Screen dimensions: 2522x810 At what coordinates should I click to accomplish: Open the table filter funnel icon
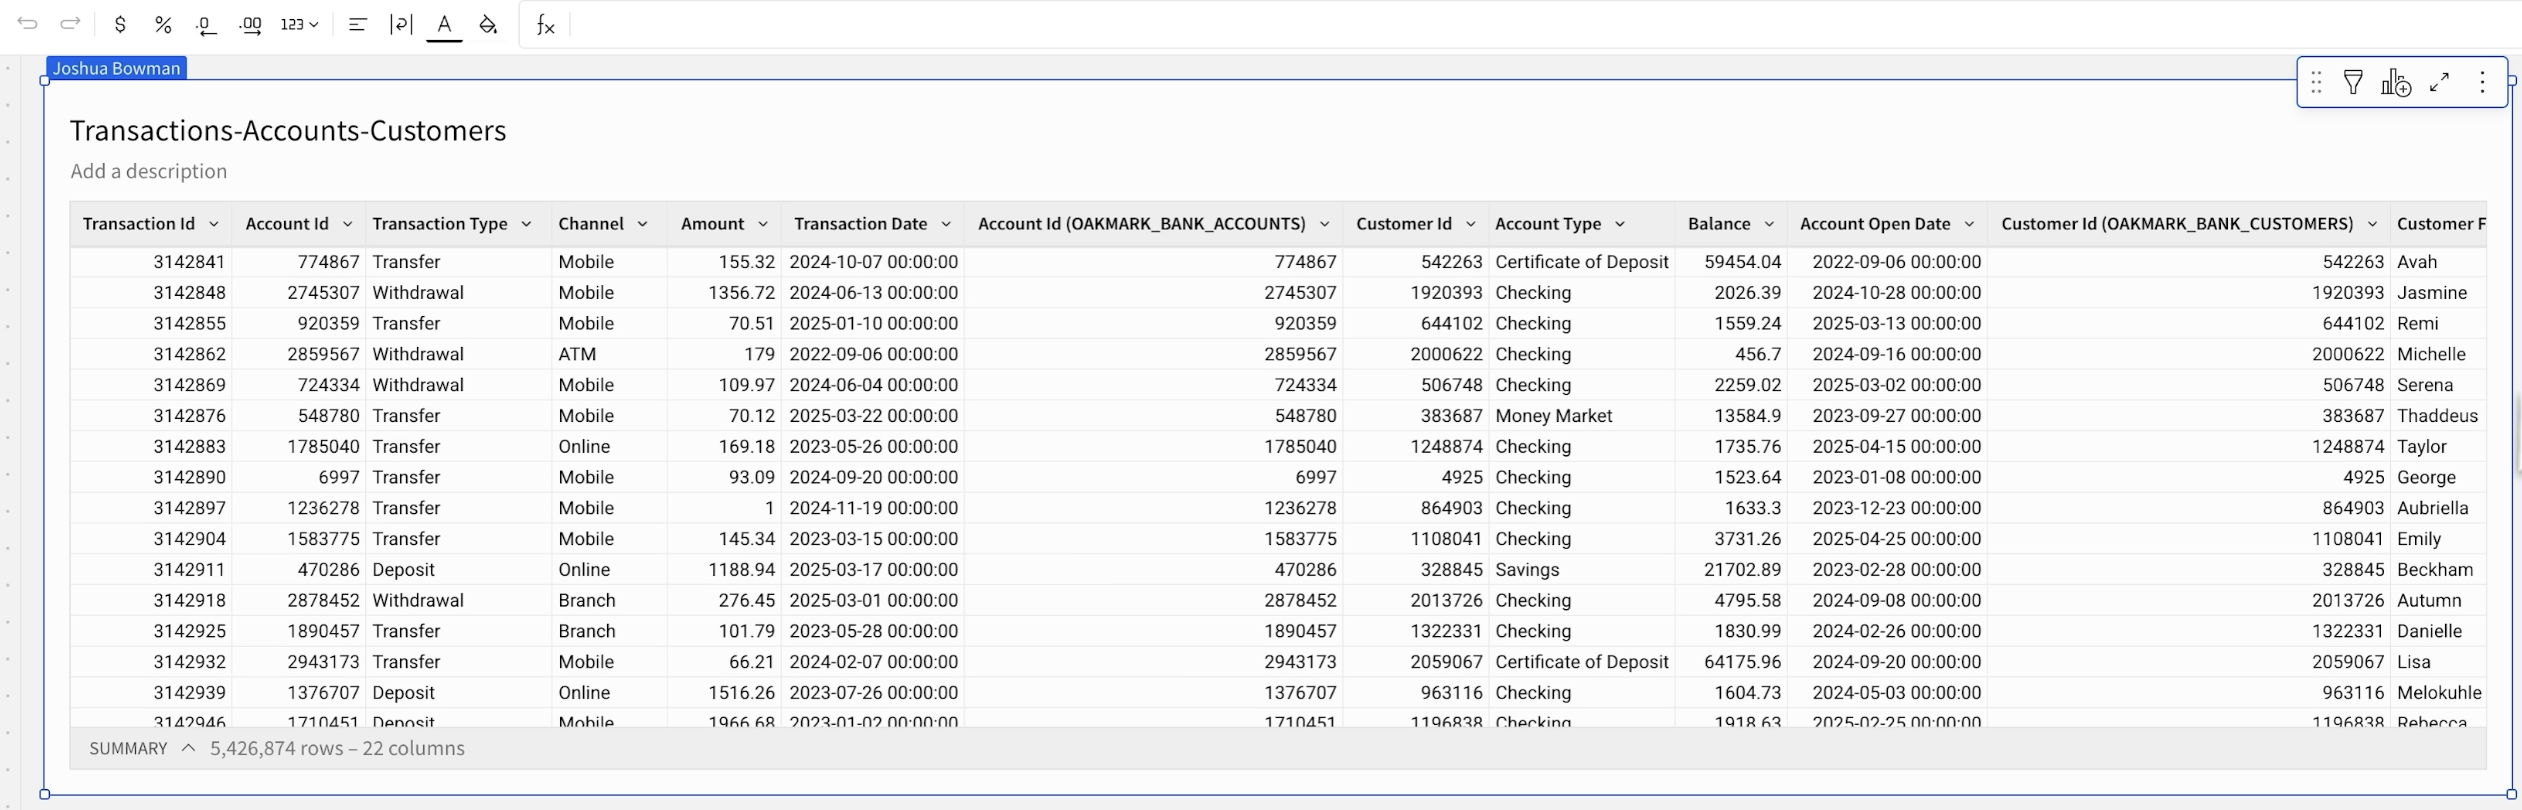pos(2353,82)
